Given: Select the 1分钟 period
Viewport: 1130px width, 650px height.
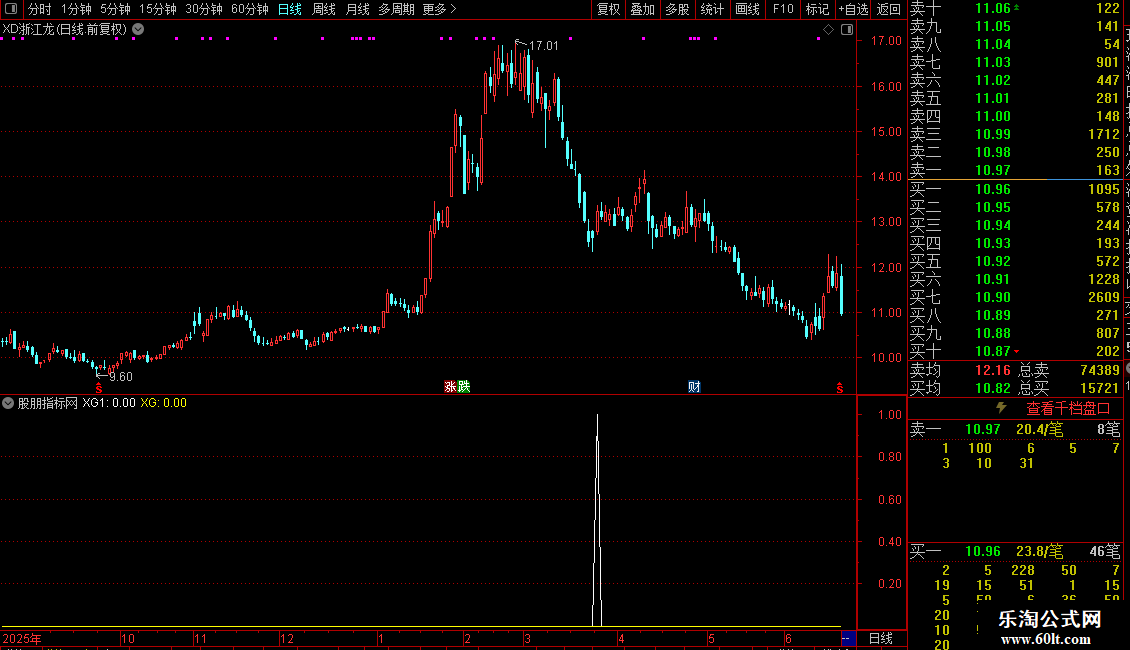Looking at the screenshot, I should 76,9.
